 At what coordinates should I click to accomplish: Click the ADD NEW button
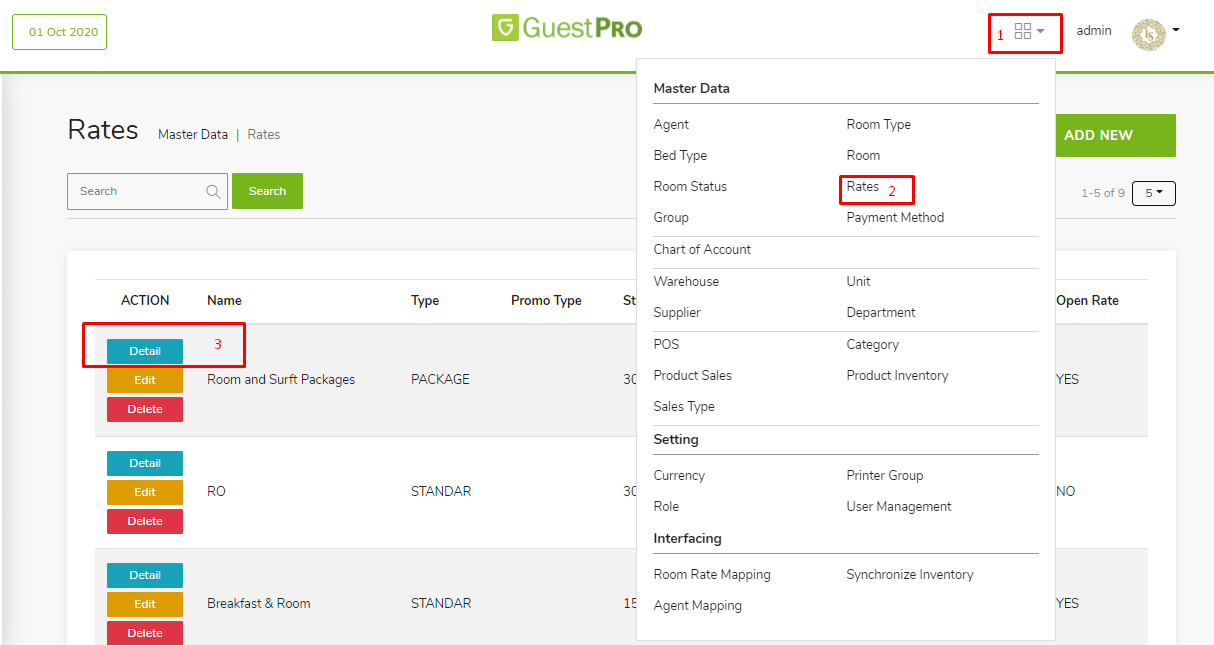click(x=1115, y=135)
